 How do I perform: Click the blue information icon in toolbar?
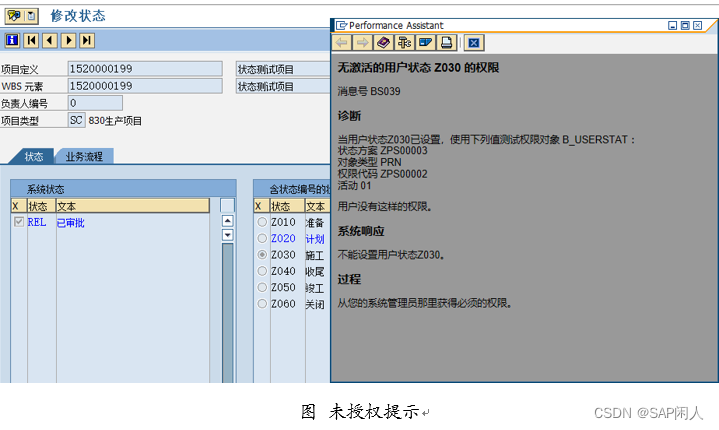(12, 41)
